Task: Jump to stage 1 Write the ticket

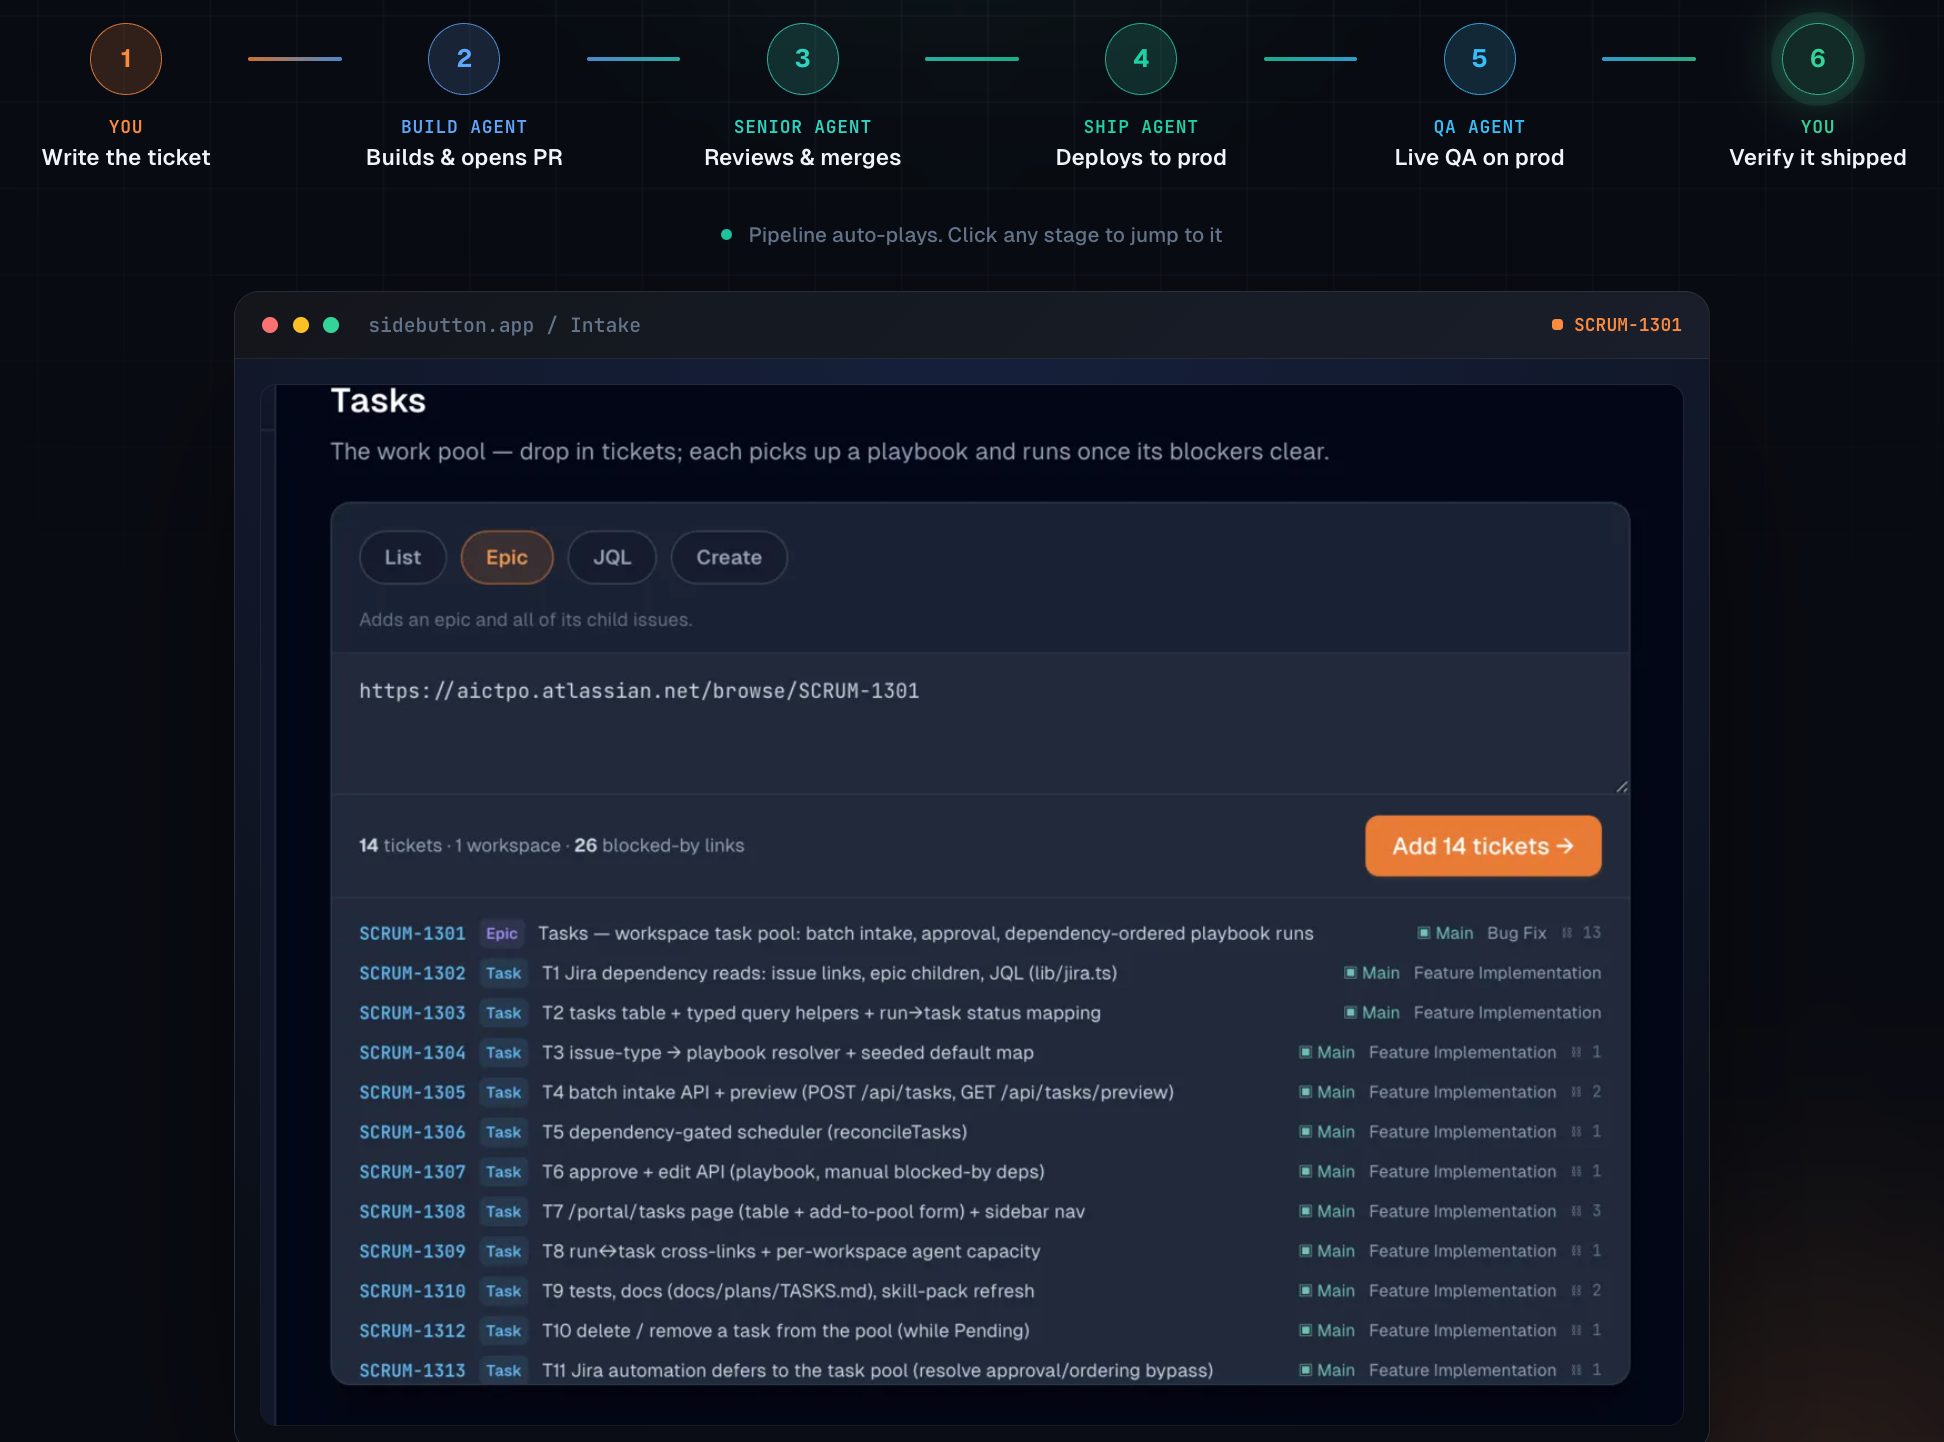Action: 126,59
